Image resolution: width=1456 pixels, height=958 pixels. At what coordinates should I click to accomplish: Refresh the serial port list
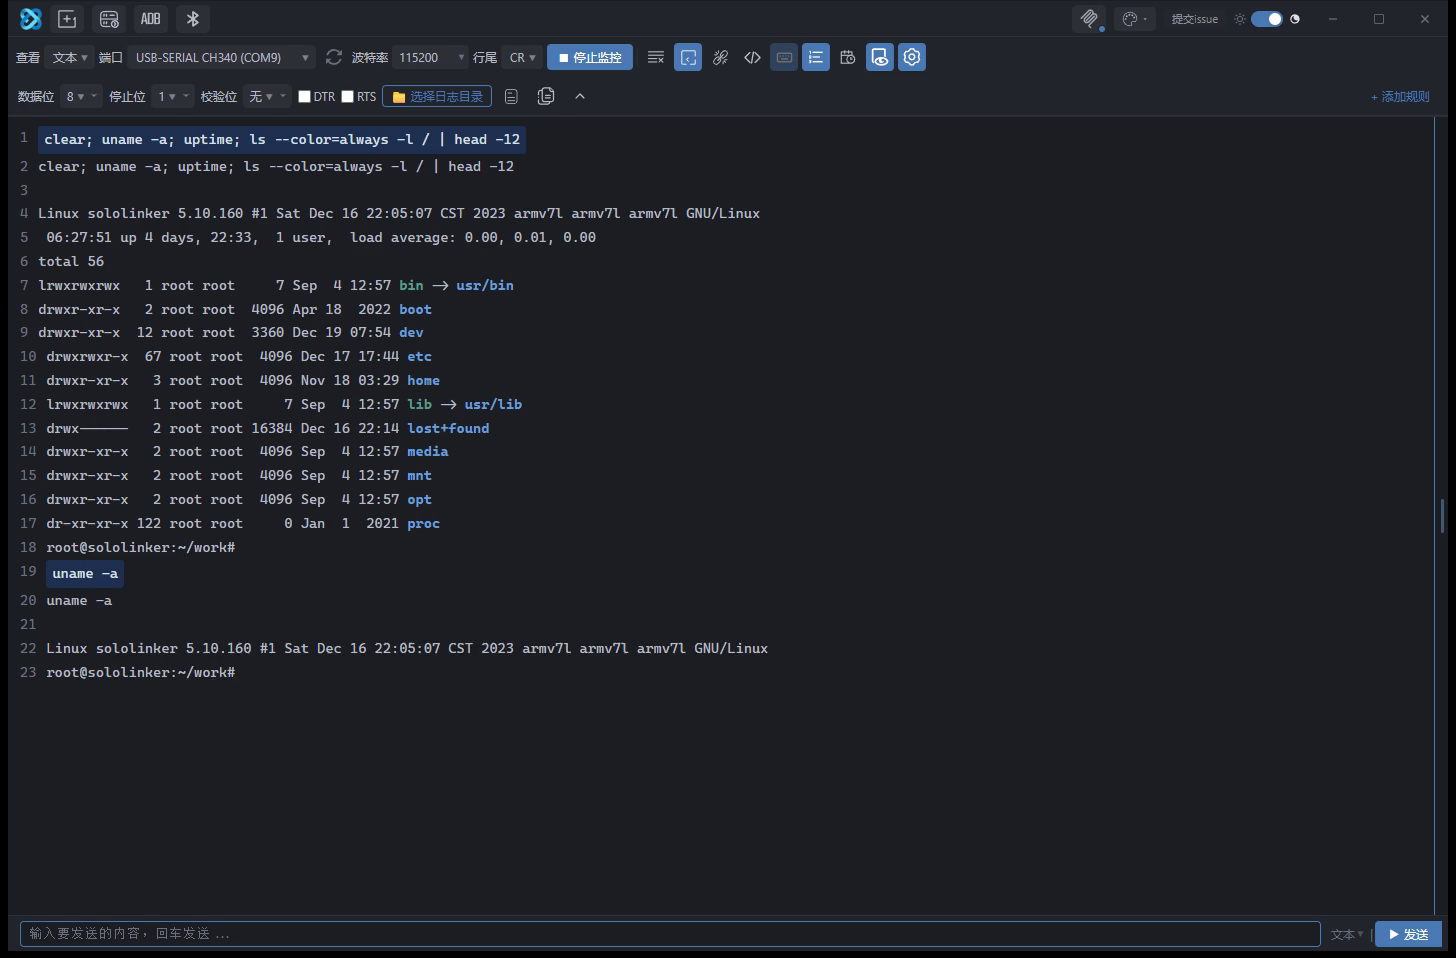[x=334, y=57]
